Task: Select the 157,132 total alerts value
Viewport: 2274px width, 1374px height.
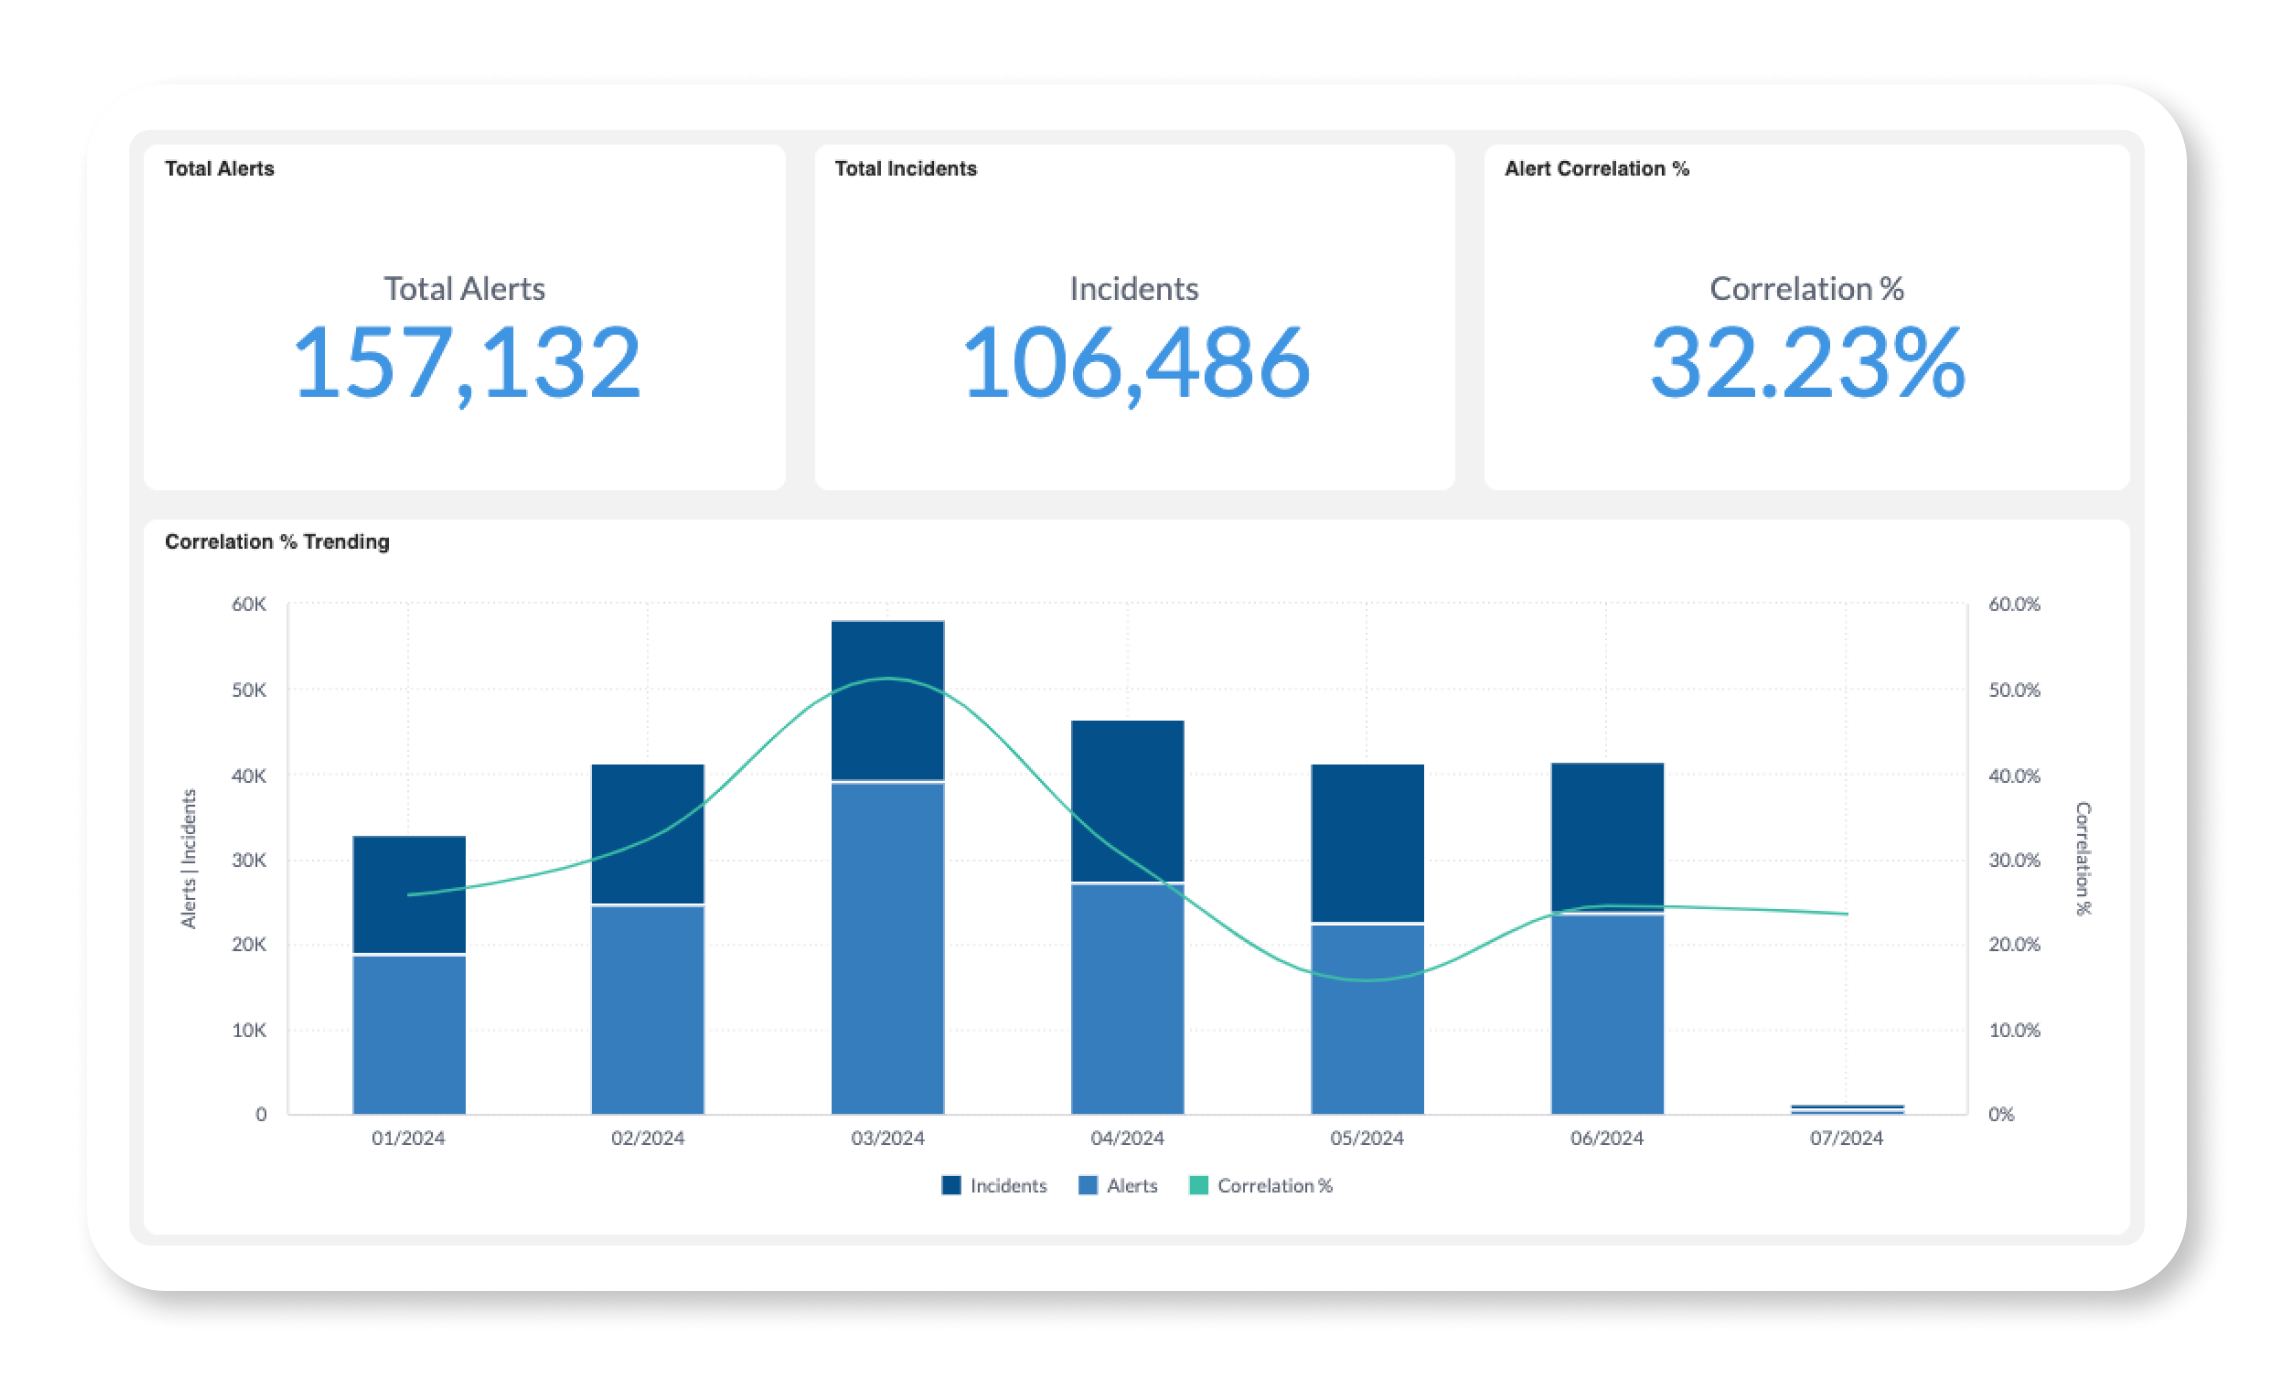Action: [466, 365]
